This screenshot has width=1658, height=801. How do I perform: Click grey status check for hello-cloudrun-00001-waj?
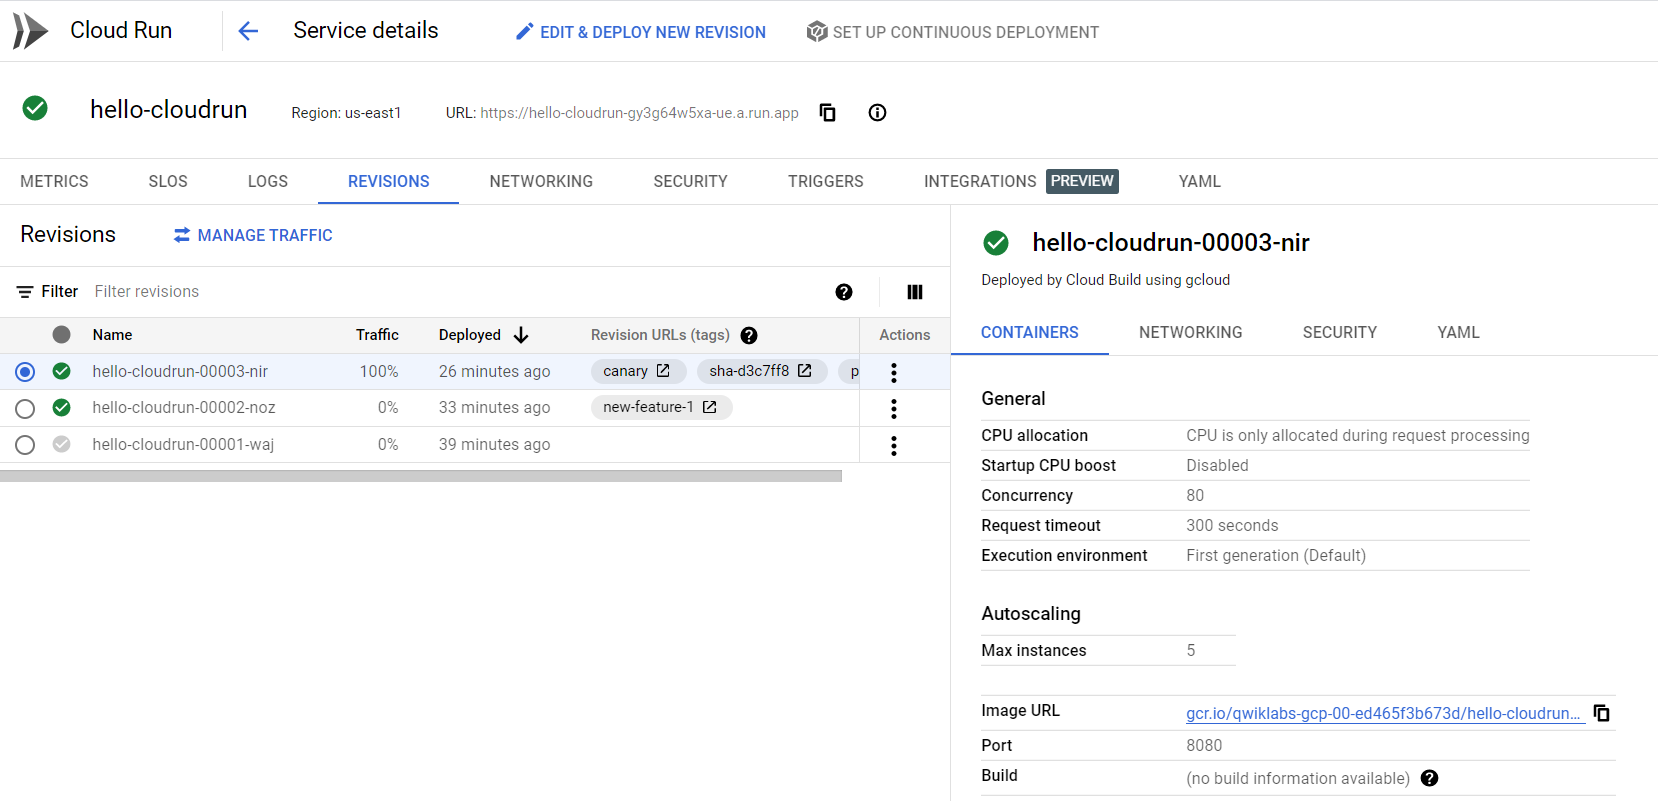(62, 444)
